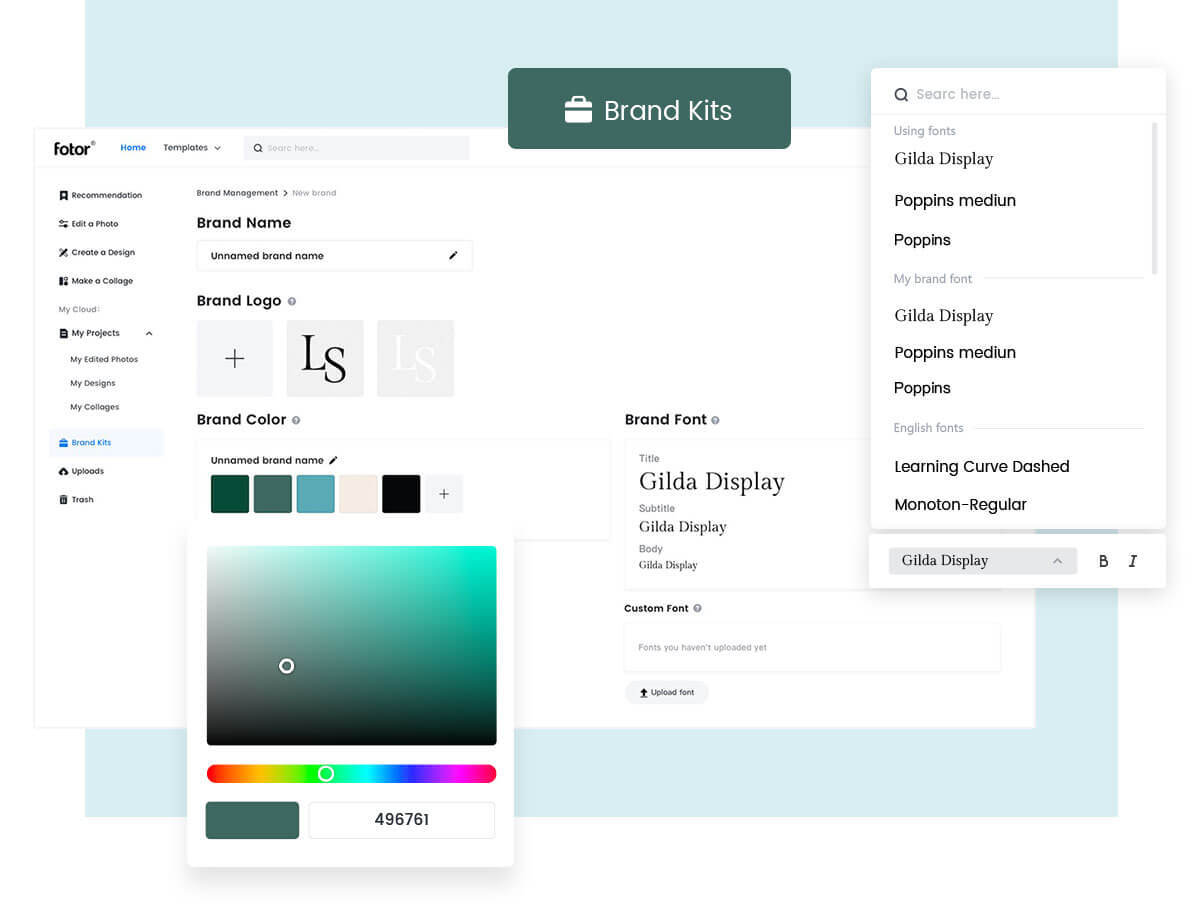
Task: Open My Edited Photos
Action: [x=104, y=359]
